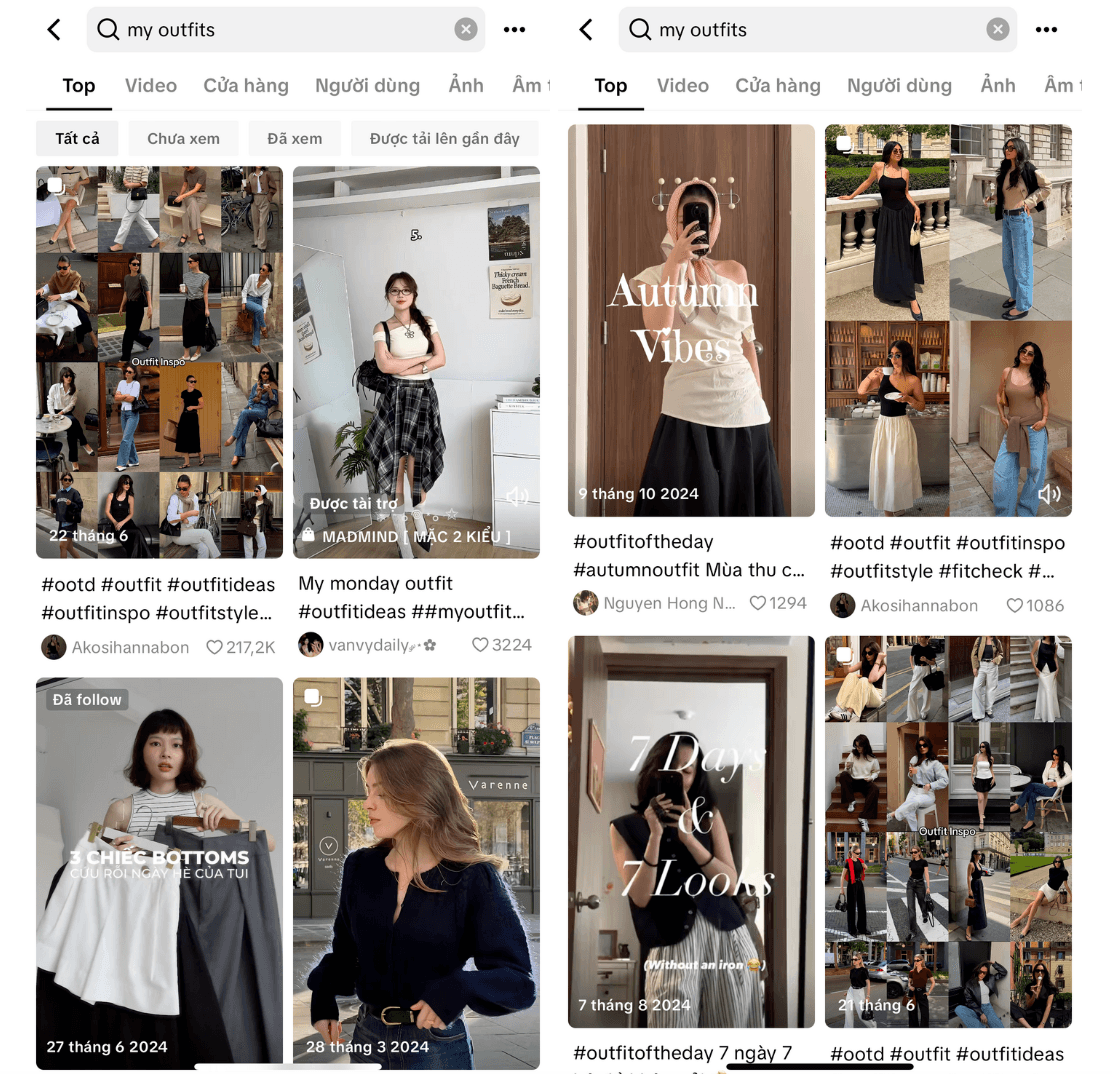This screenshot has width=1112, height=1074.
Task: Open the three-dot menu on the right screen
Action: [1046, 30]
